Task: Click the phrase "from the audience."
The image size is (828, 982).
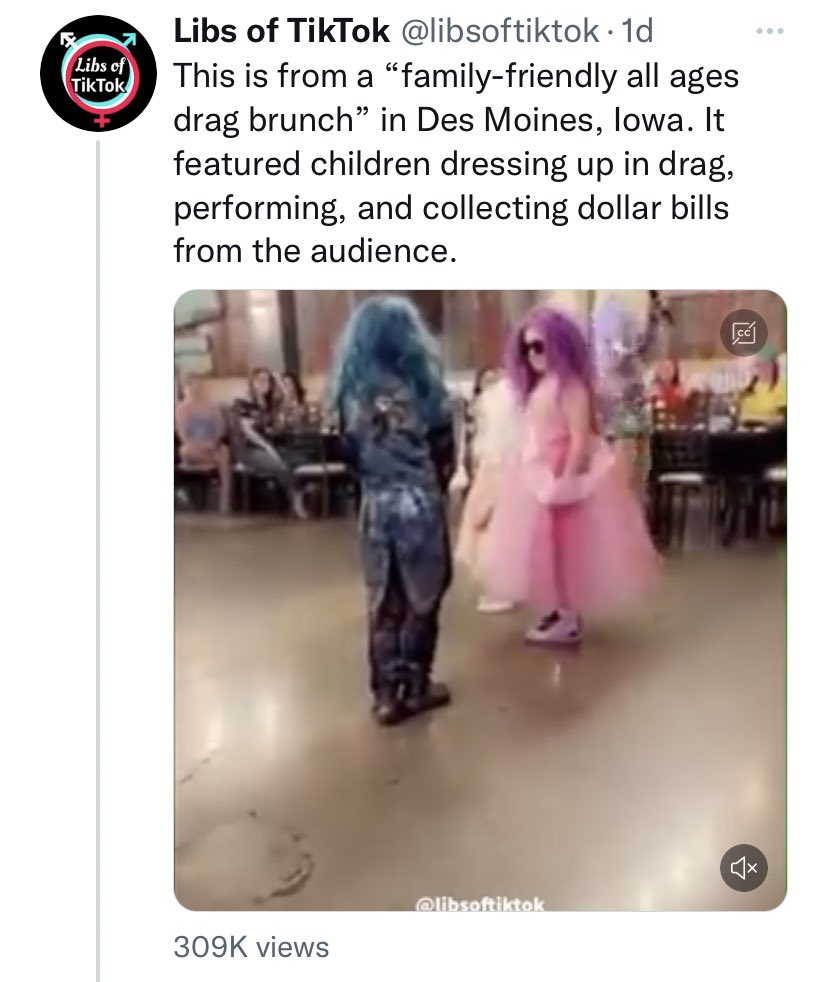Action: (315, 251)
